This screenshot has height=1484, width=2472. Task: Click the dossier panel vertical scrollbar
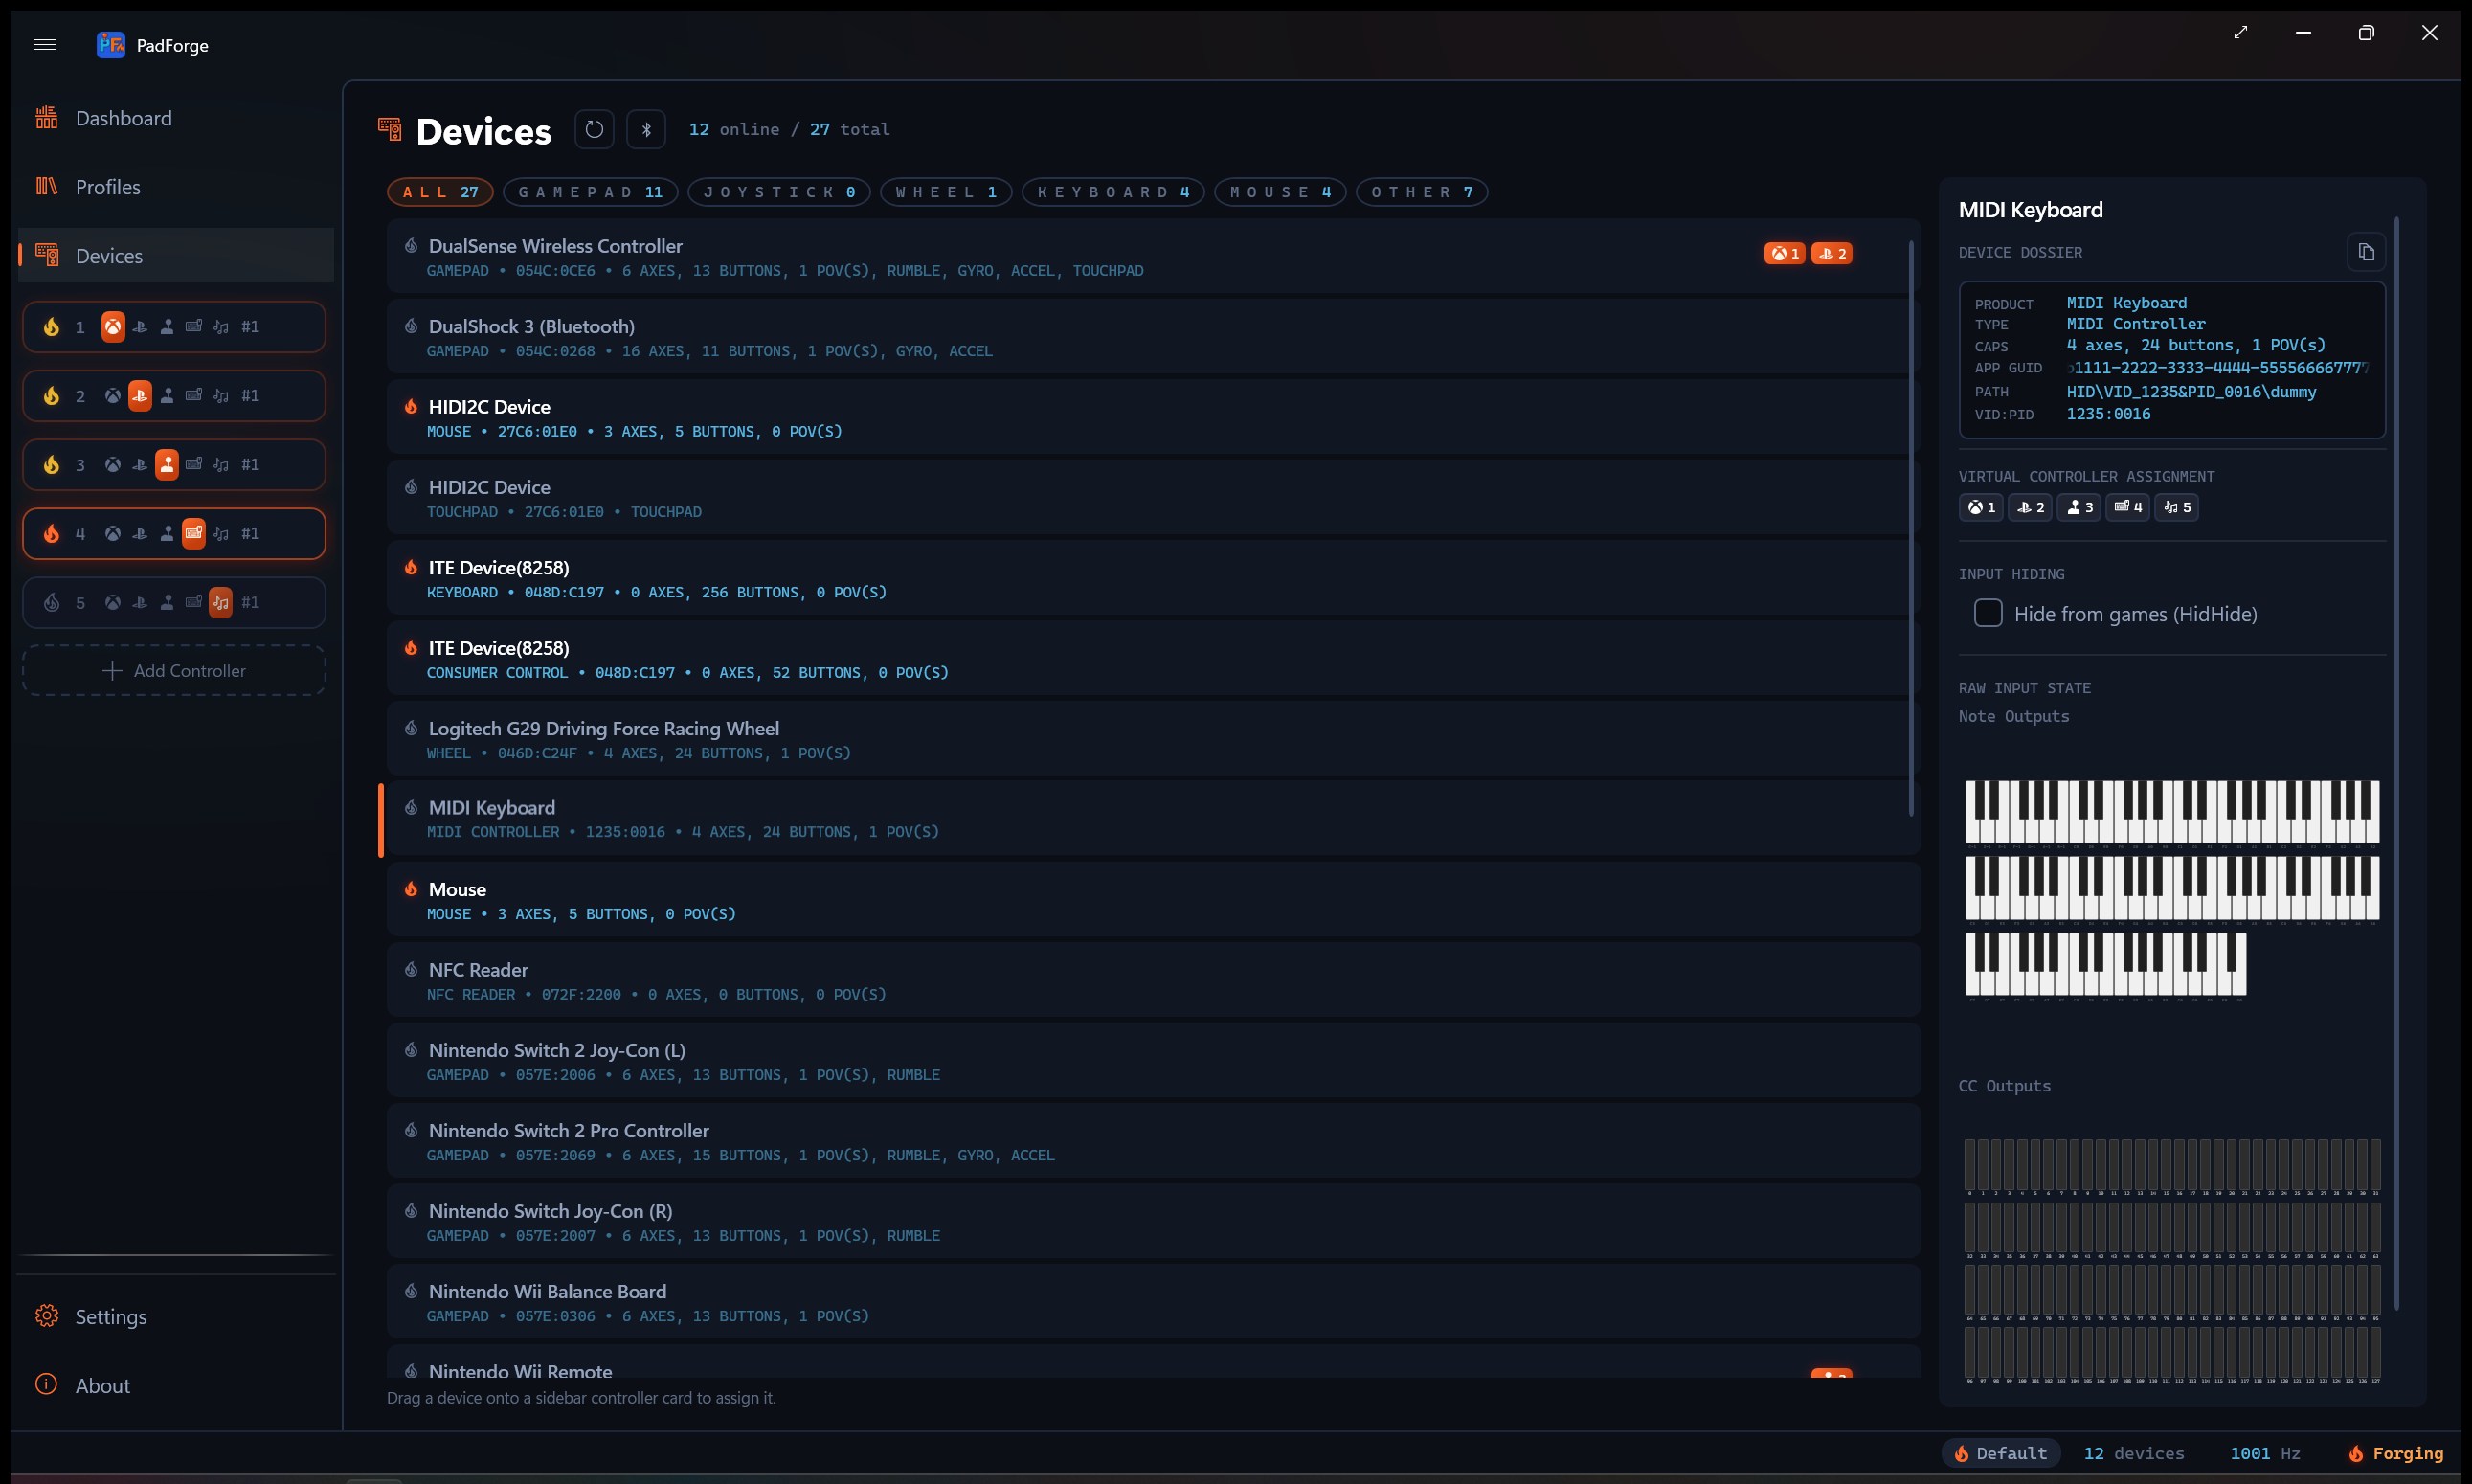pos(2396,764)
